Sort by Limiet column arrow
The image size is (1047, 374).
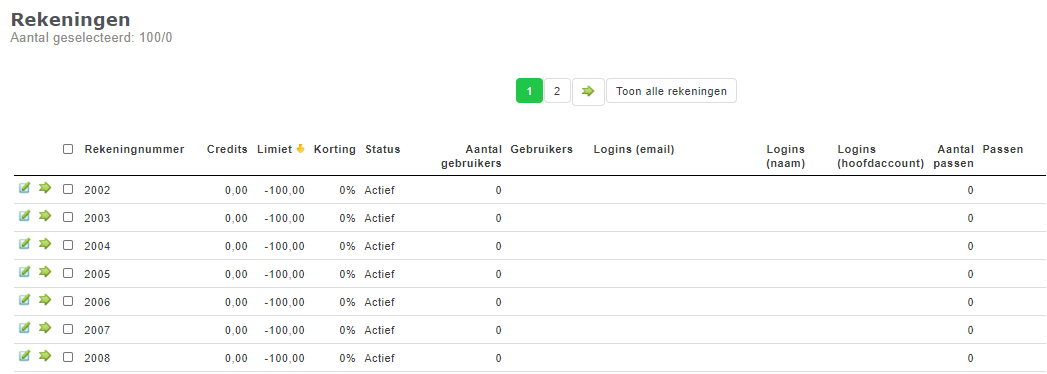point(300,149)
